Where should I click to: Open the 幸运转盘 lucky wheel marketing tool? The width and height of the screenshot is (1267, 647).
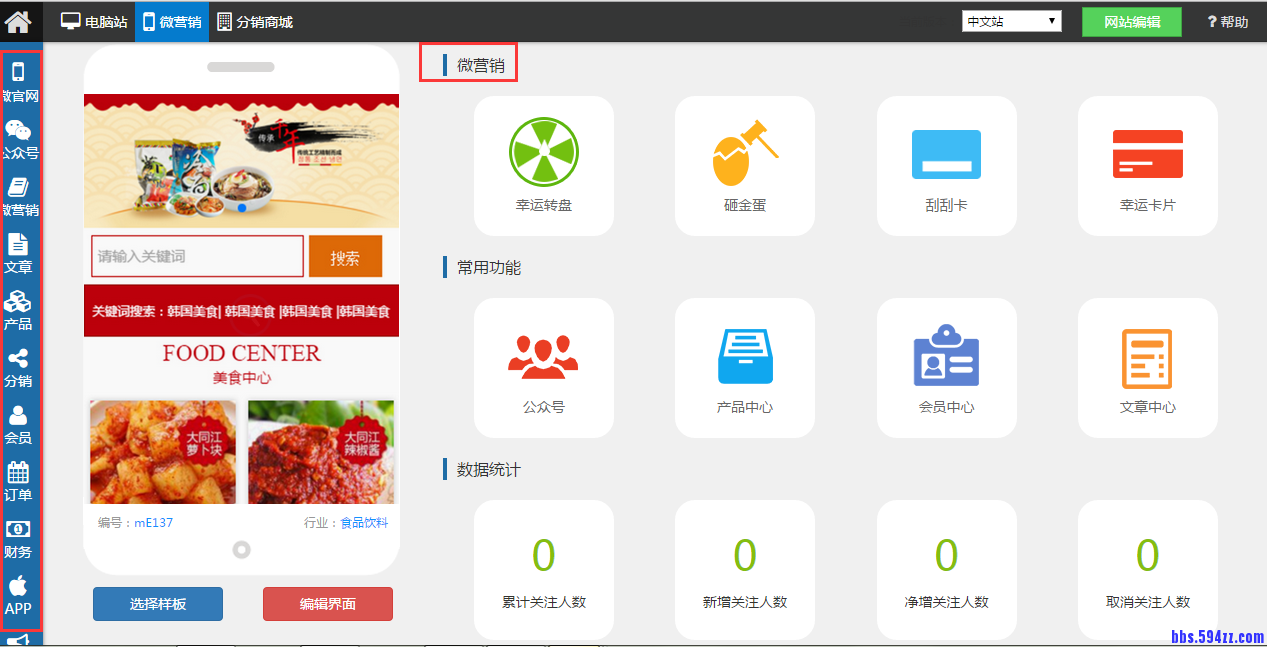tap(543, 165)
